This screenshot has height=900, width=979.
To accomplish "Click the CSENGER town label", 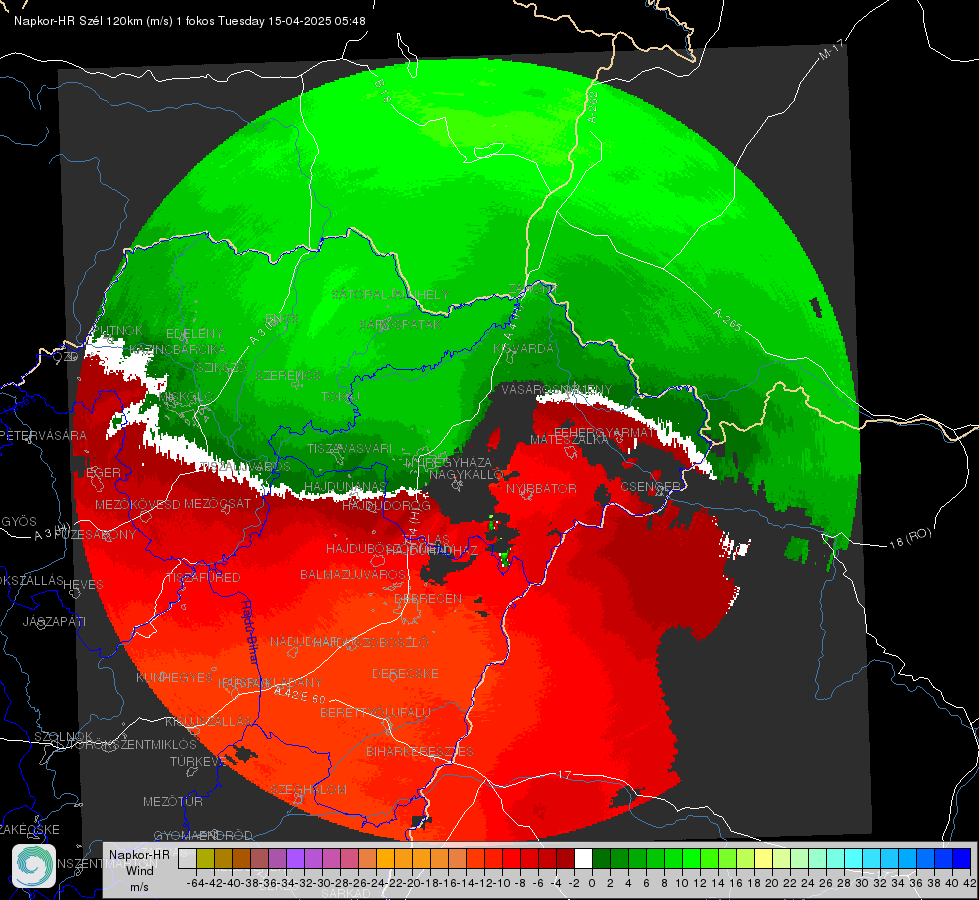I will [x=650, y=486].
